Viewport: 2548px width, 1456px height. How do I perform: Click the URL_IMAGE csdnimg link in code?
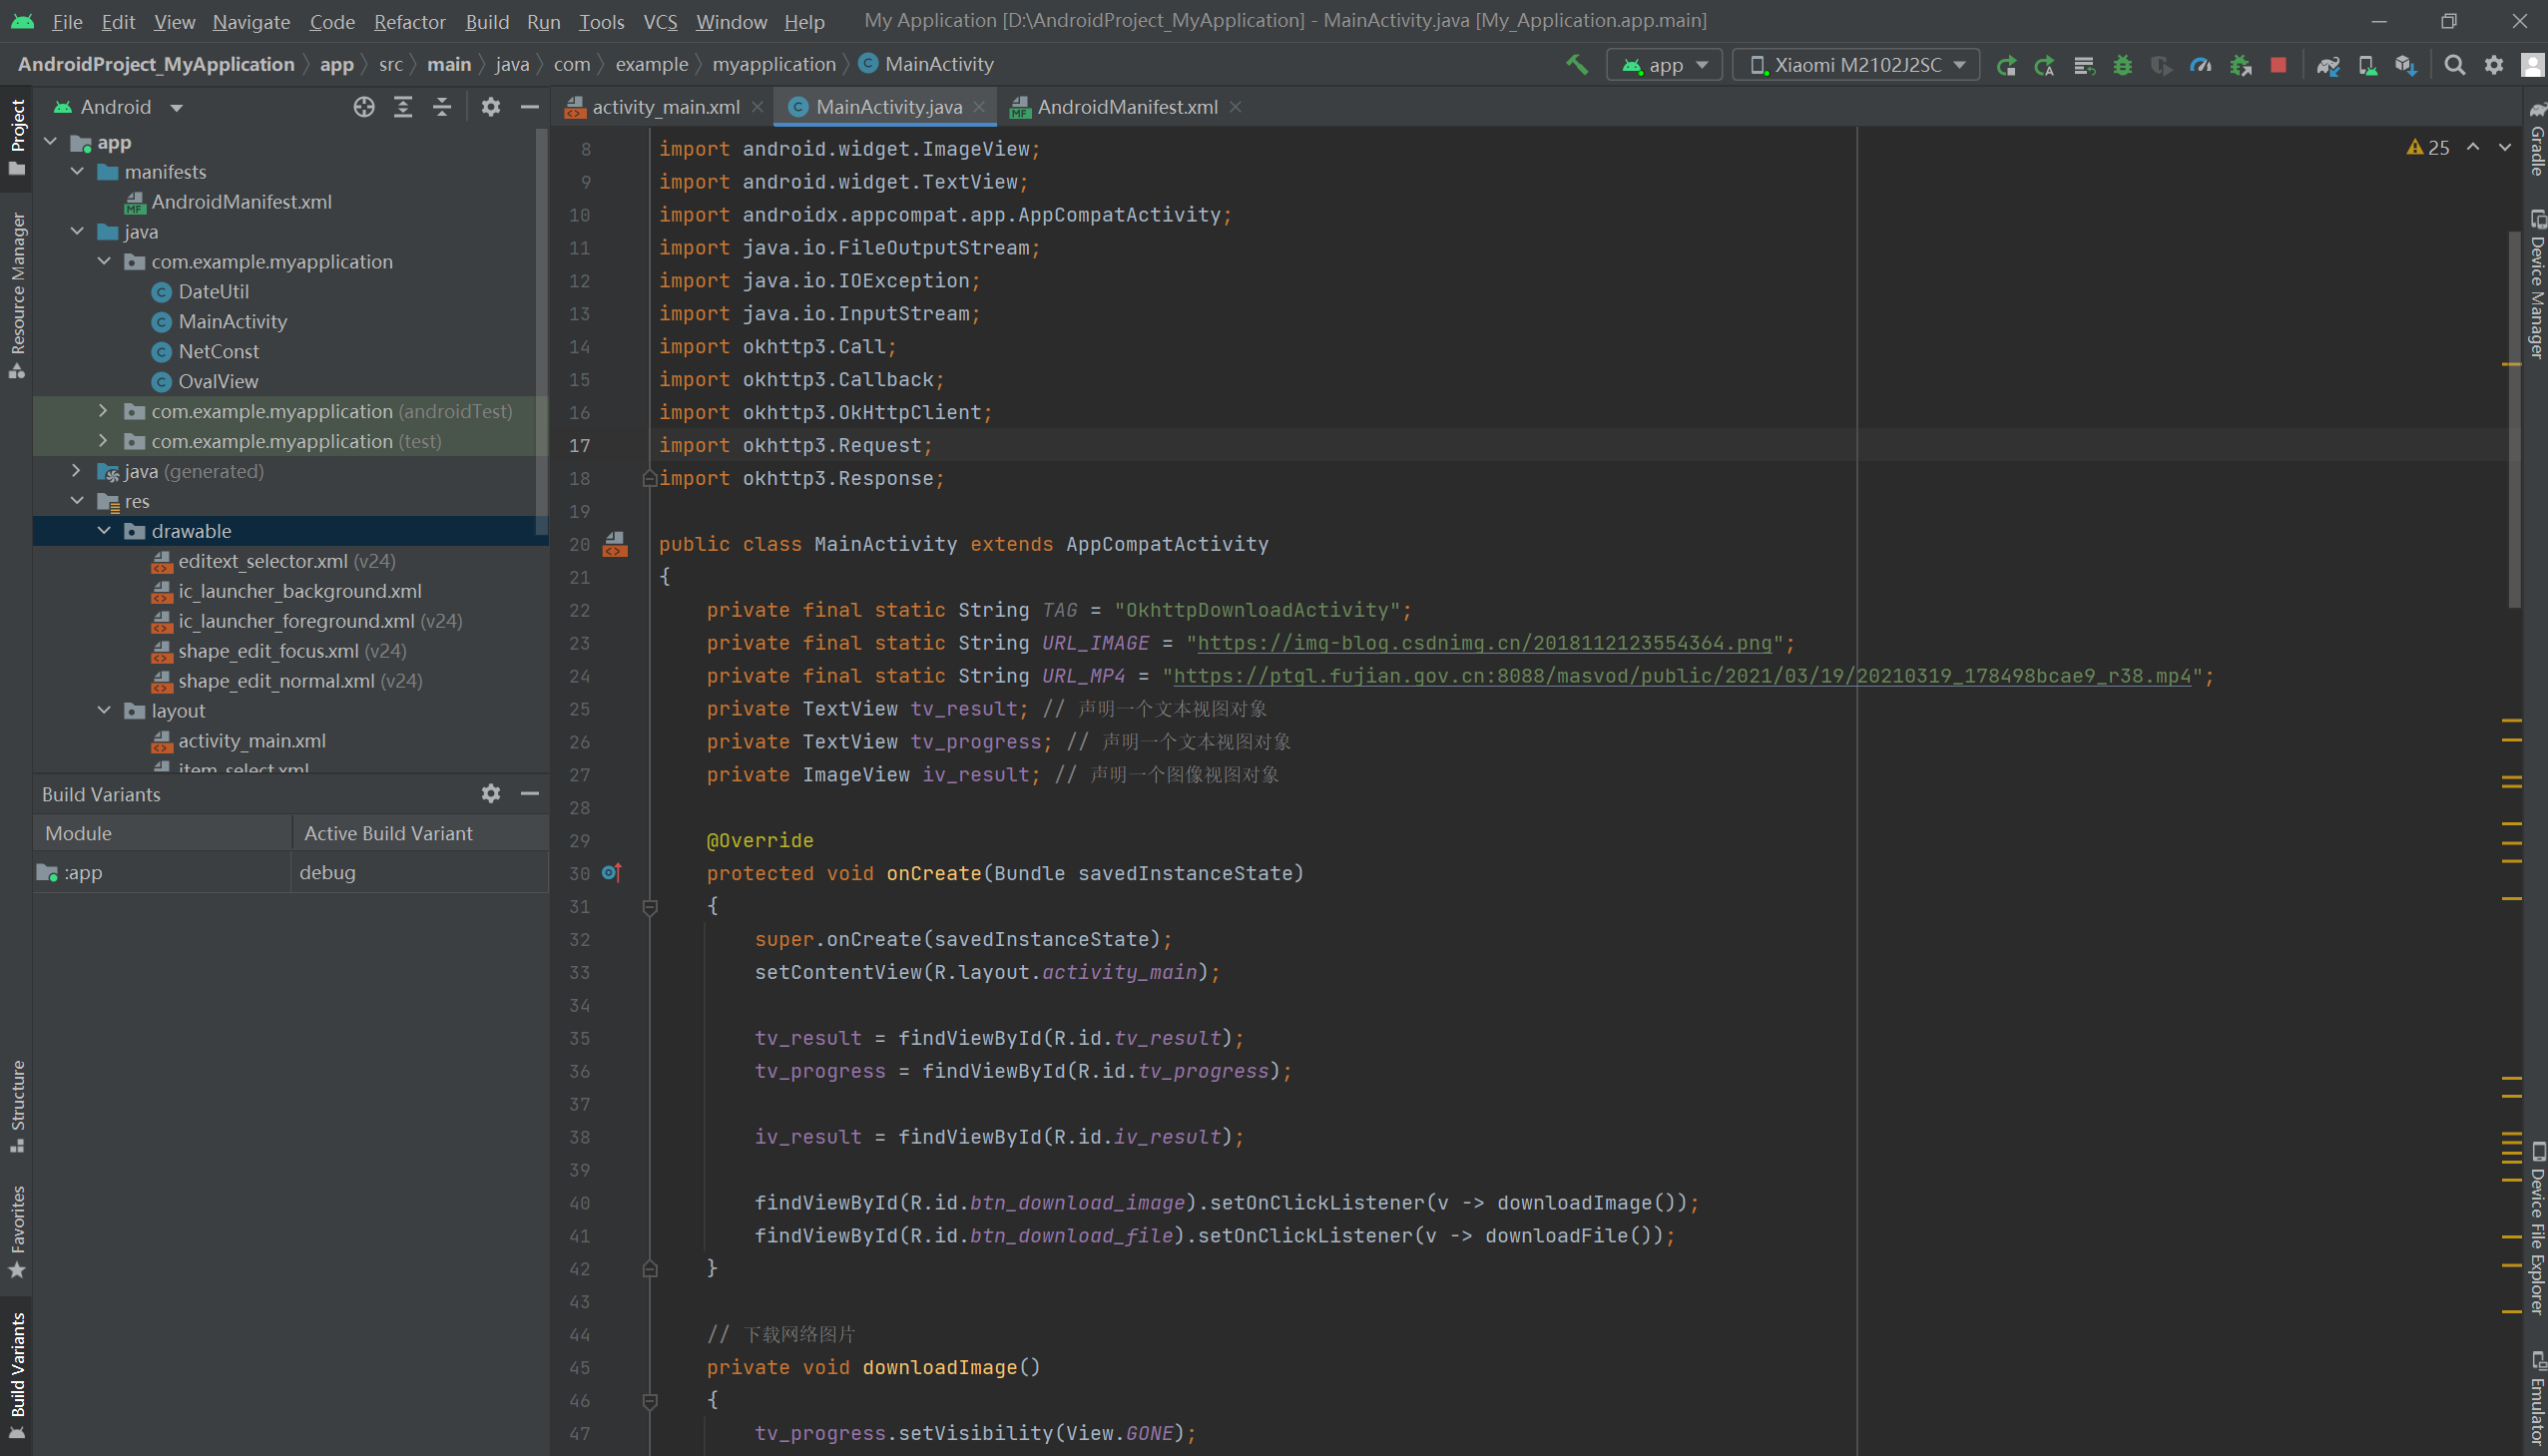point(1484,643)
